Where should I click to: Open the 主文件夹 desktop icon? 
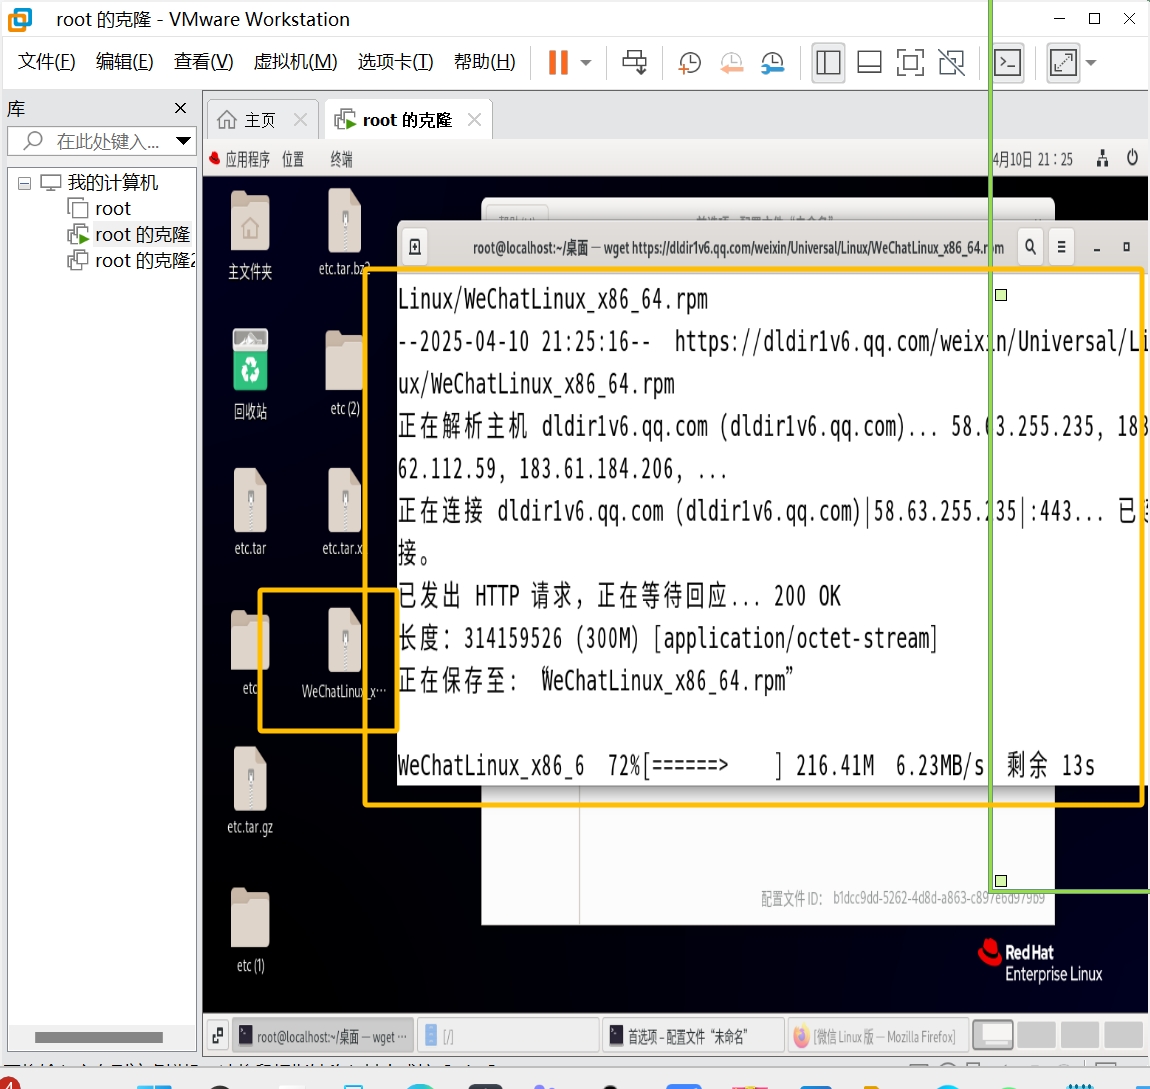pyautogui.click(x=250, y=236)
